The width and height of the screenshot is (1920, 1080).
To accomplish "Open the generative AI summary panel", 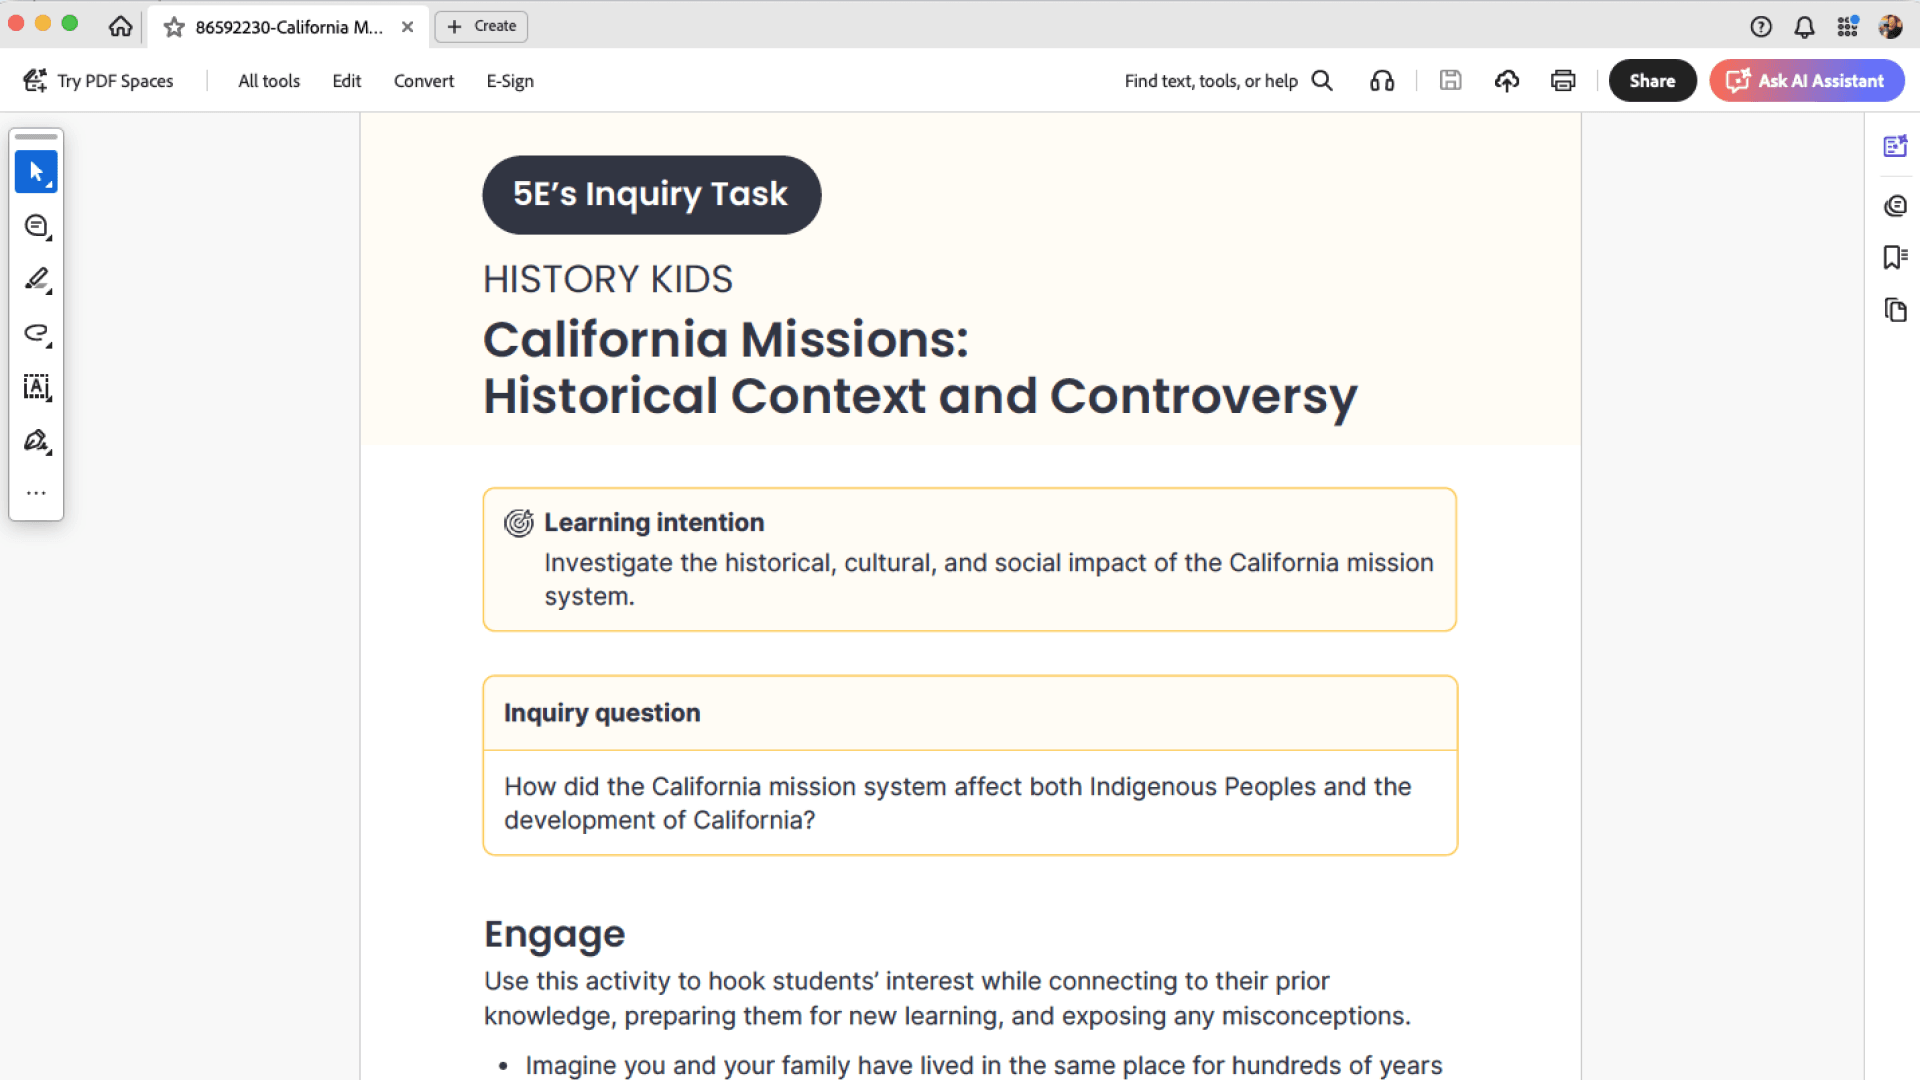I will click(x=1897, y=145).
